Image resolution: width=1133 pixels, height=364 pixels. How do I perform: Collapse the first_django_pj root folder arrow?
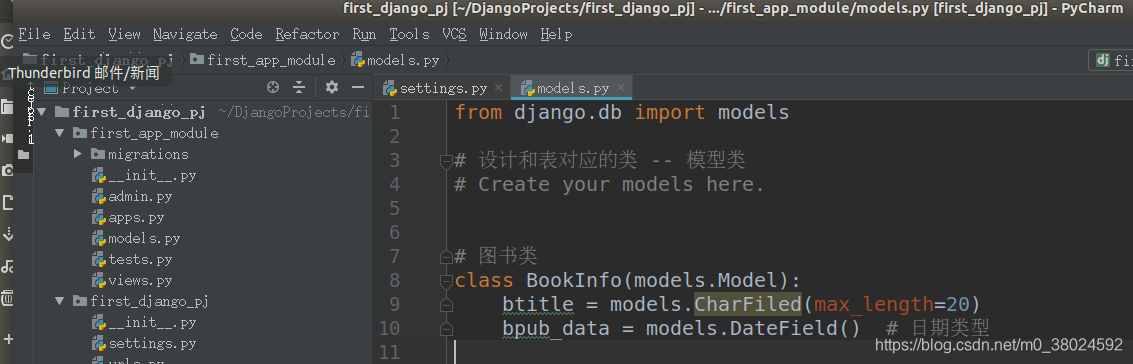click(42, 112)
